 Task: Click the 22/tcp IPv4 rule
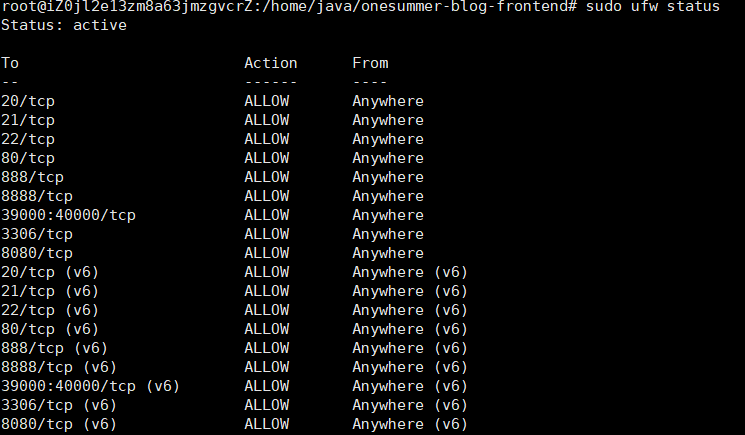pyautogui.click(x=28, y=139)
